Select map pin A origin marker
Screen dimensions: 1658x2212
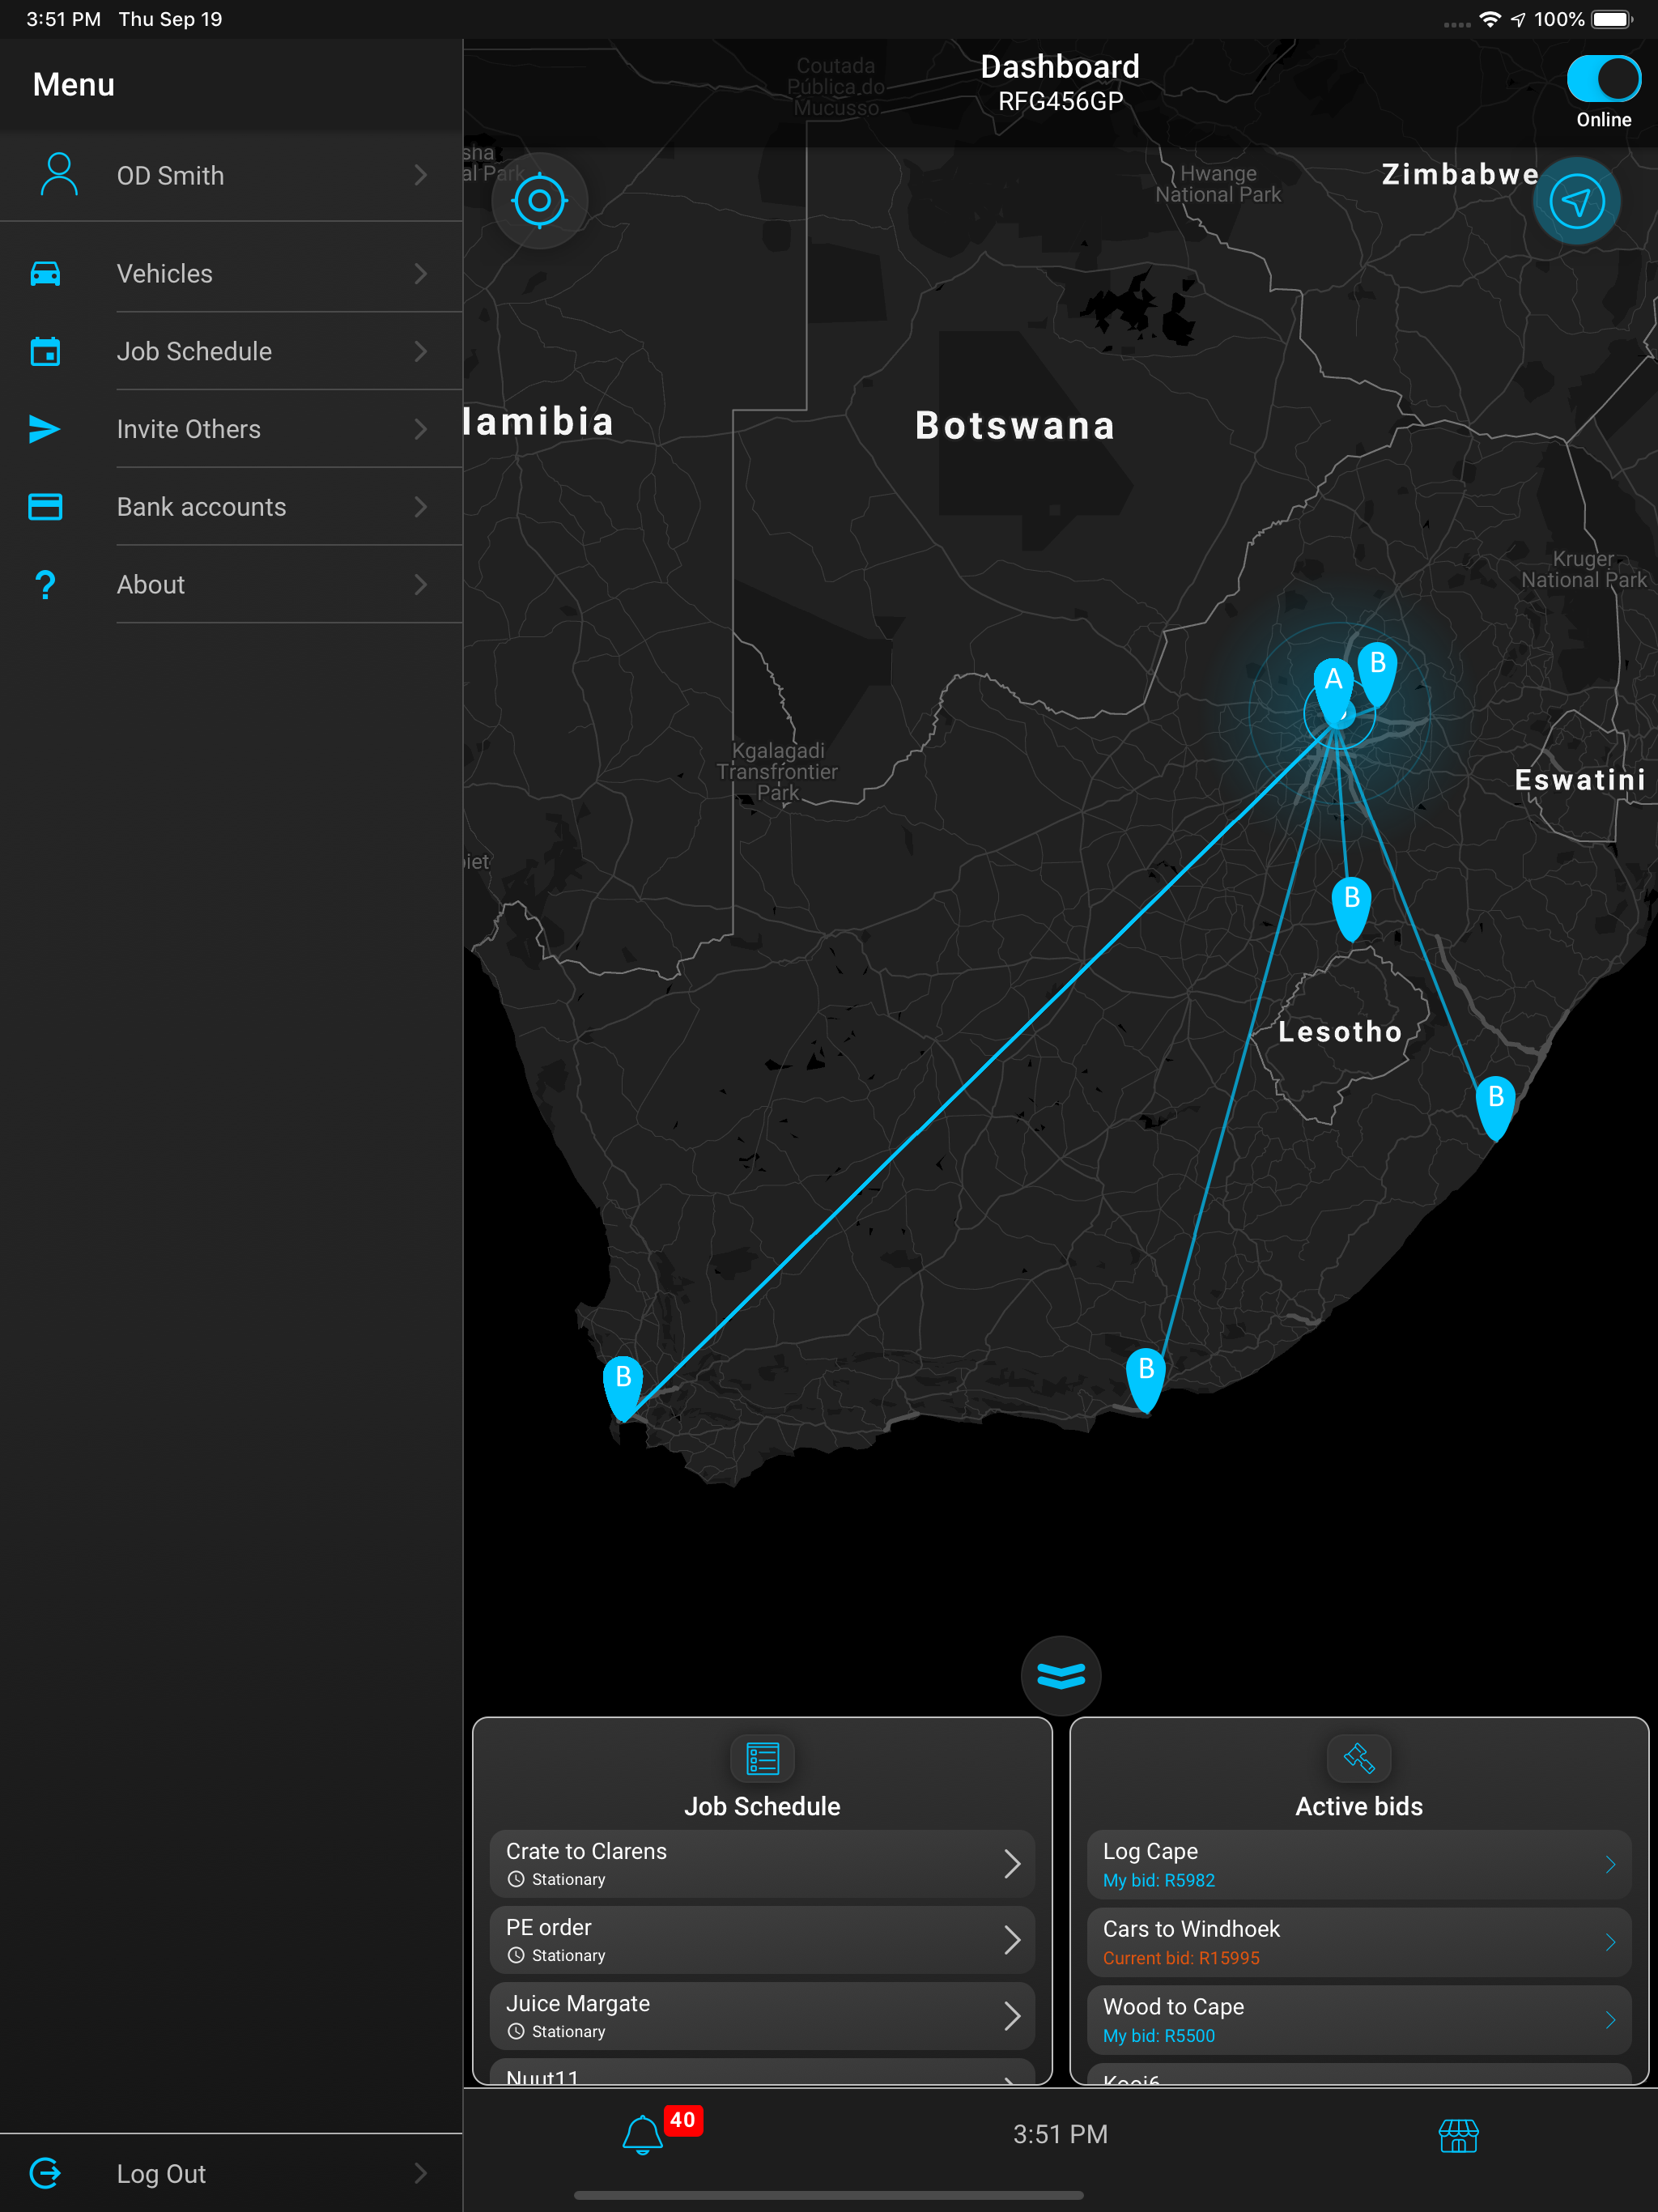pos(1333,689)
